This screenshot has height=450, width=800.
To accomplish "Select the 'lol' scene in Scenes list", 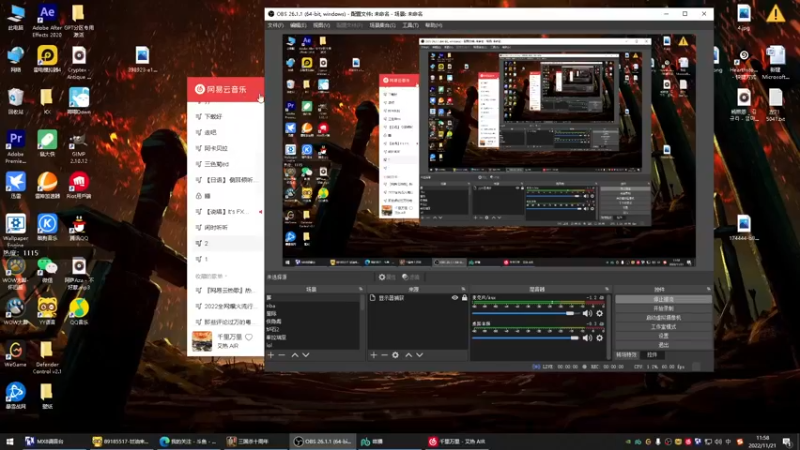I will [269, 345].
